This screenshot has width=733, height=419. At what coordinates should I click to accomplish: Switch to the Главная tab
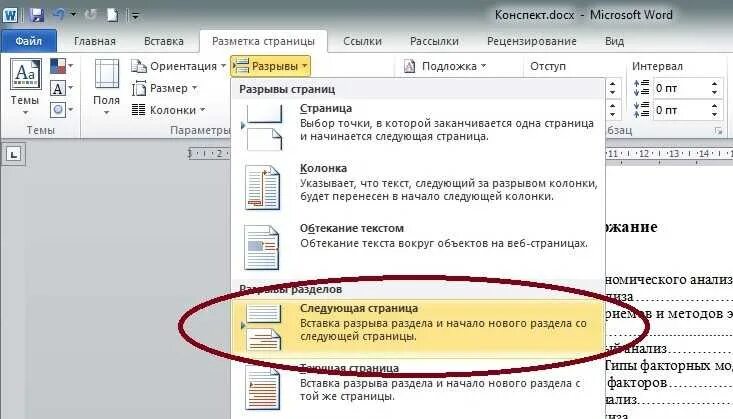point(94,41)
